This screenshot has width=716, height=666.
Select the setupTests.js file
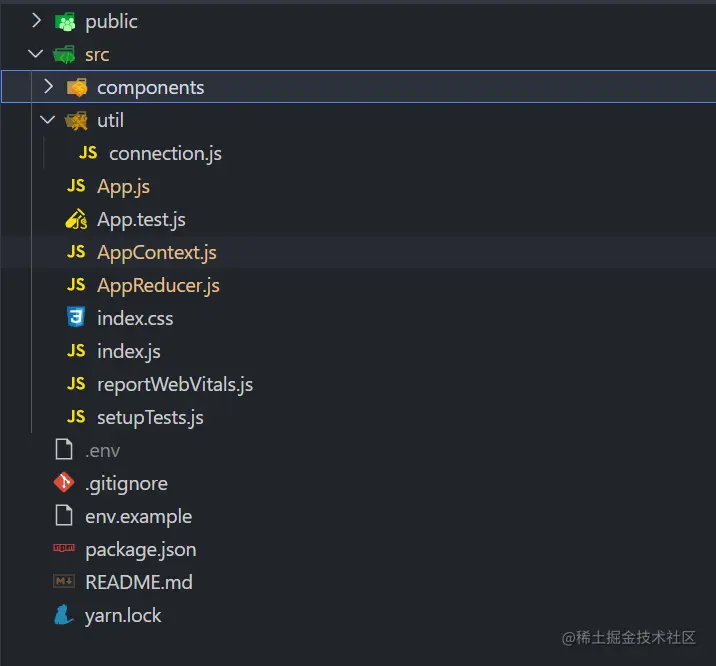(x=150, y=417)
